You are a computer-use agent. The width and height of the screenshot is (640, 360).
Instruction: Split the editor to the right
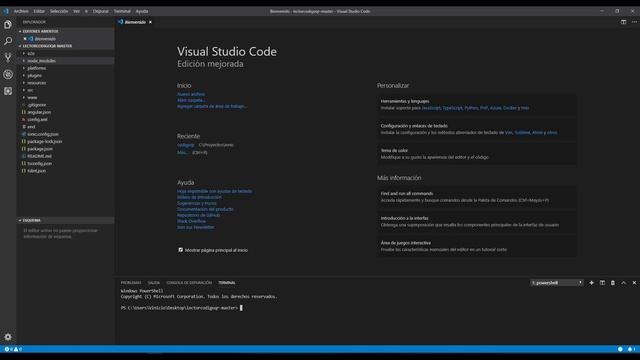(623, 22)
